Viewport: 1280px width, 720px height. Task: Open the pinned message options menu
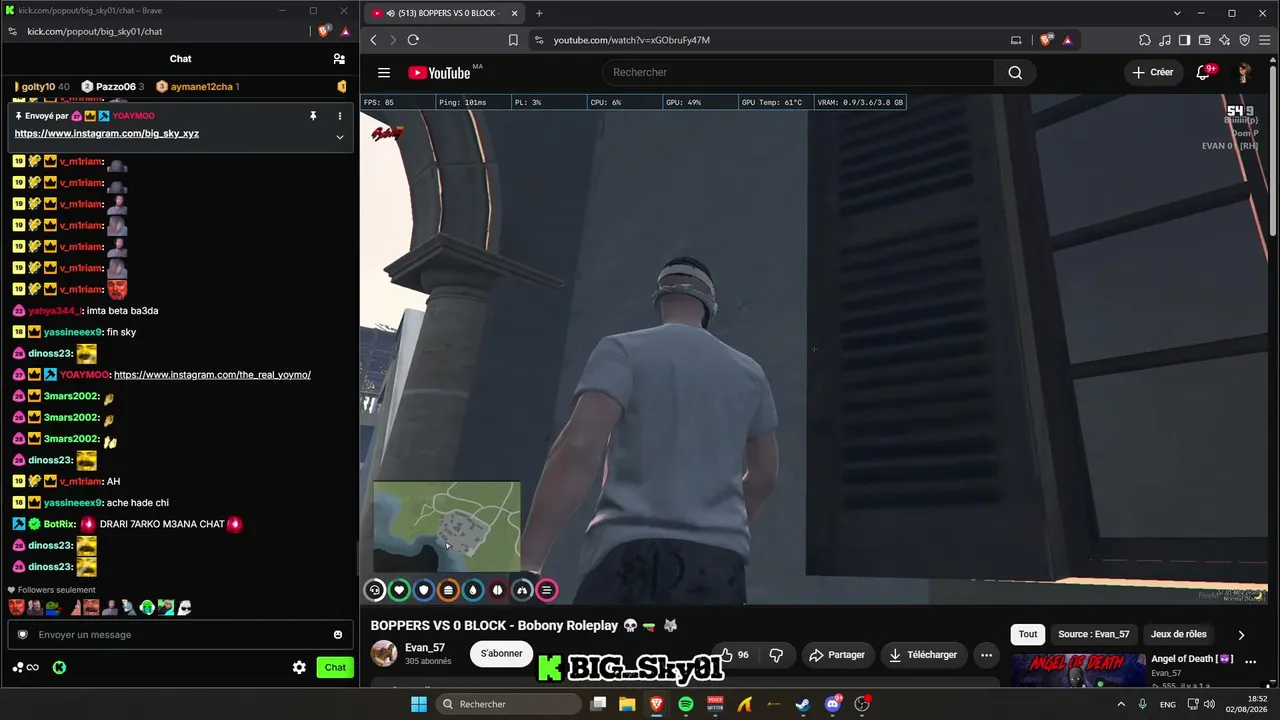[340, 116]
